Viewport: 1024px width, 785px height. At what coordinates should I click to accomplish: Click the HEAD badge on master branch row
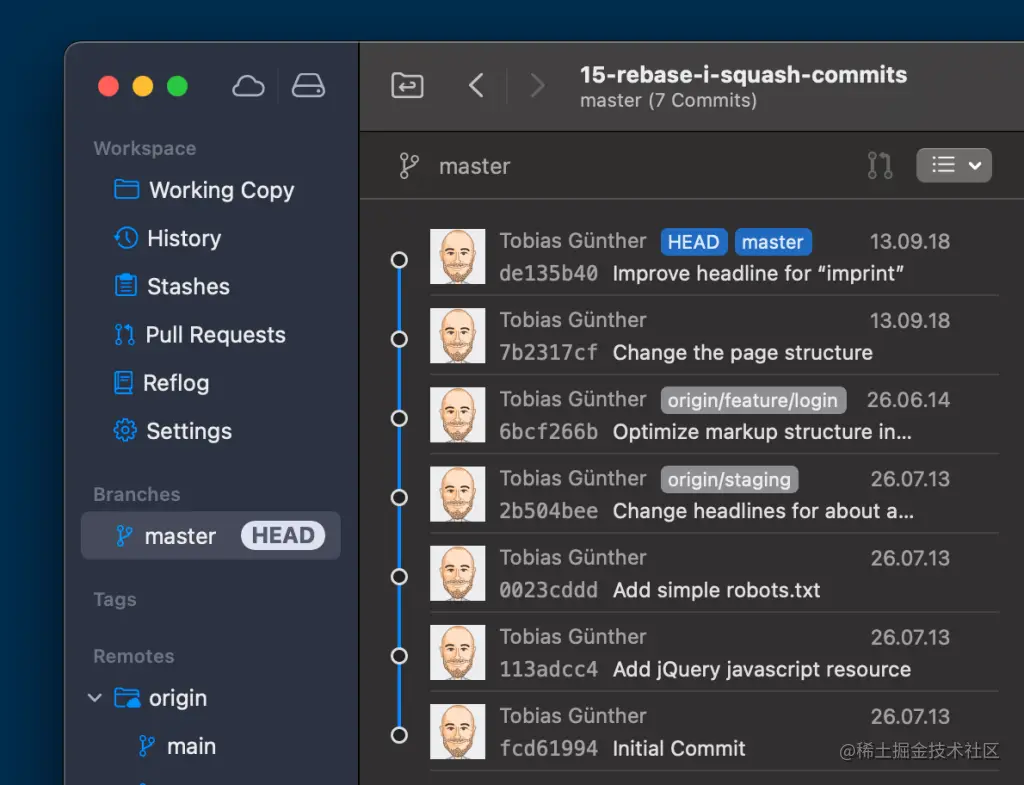(283, 536)
